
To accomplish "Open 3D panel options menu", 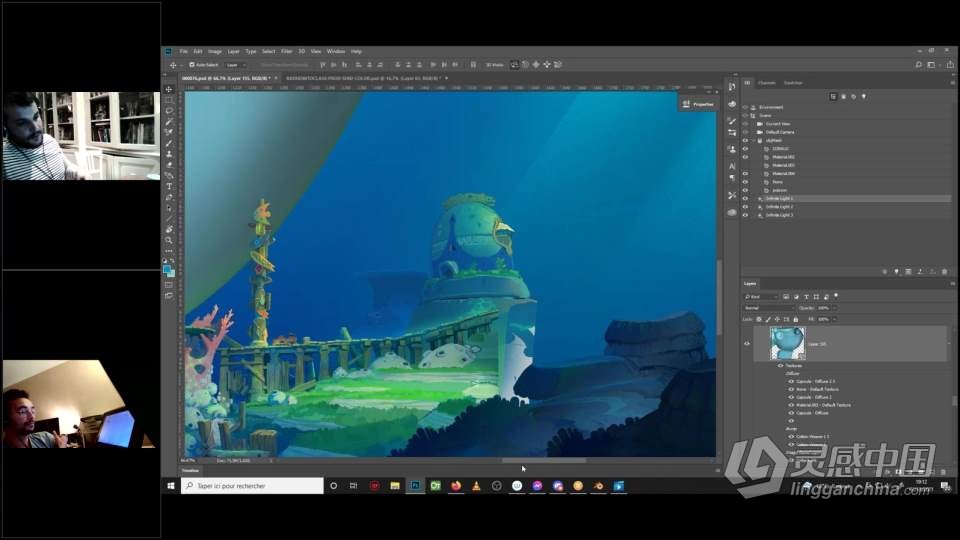I will [x=953, y=83].
